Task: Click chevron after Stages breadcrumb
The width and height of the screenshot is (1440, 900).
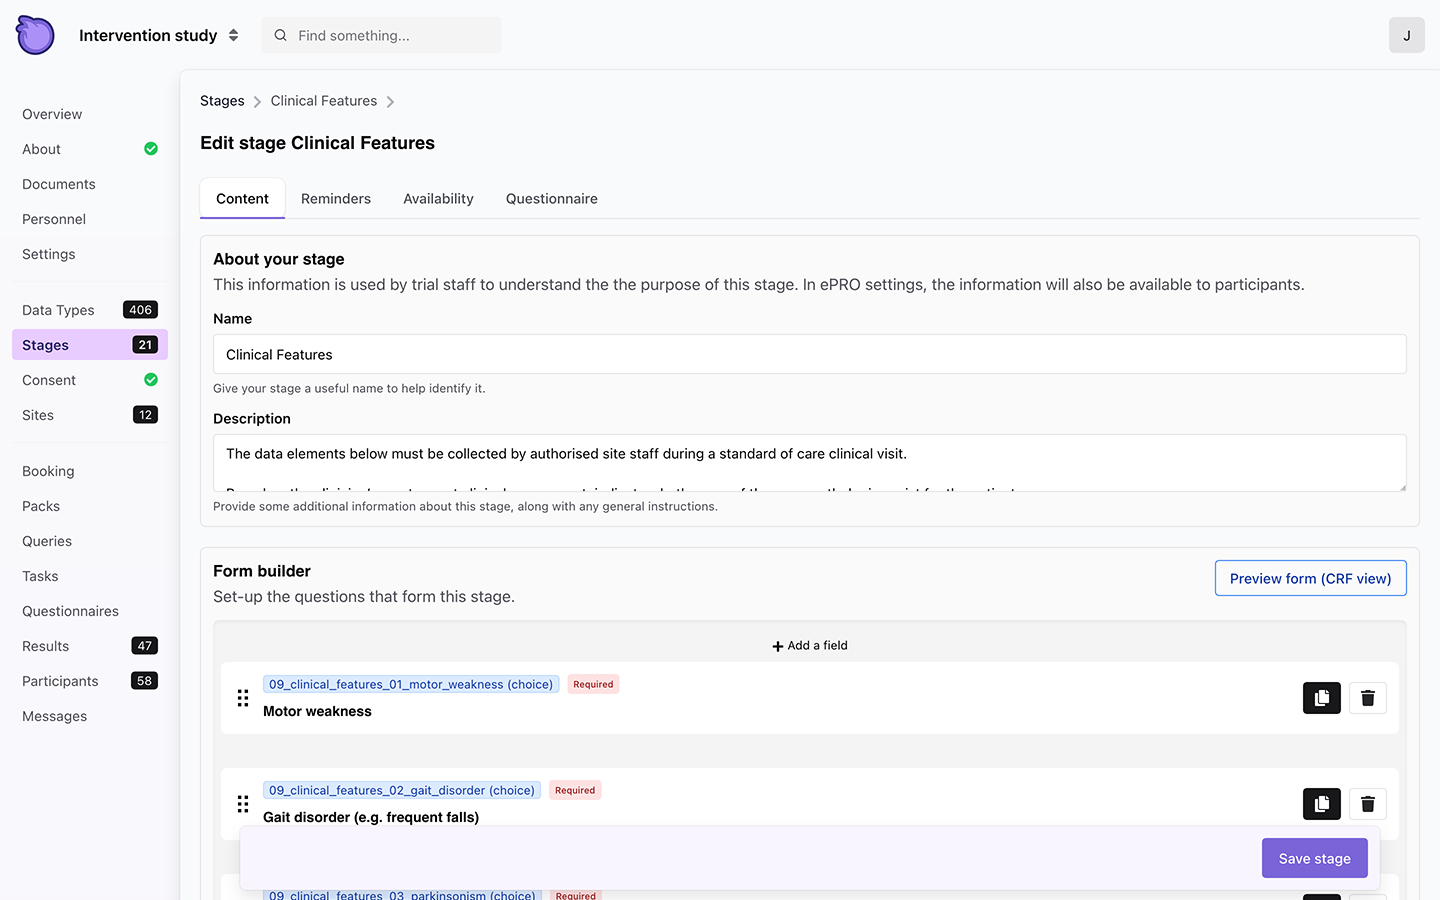Action: (257, 102)
